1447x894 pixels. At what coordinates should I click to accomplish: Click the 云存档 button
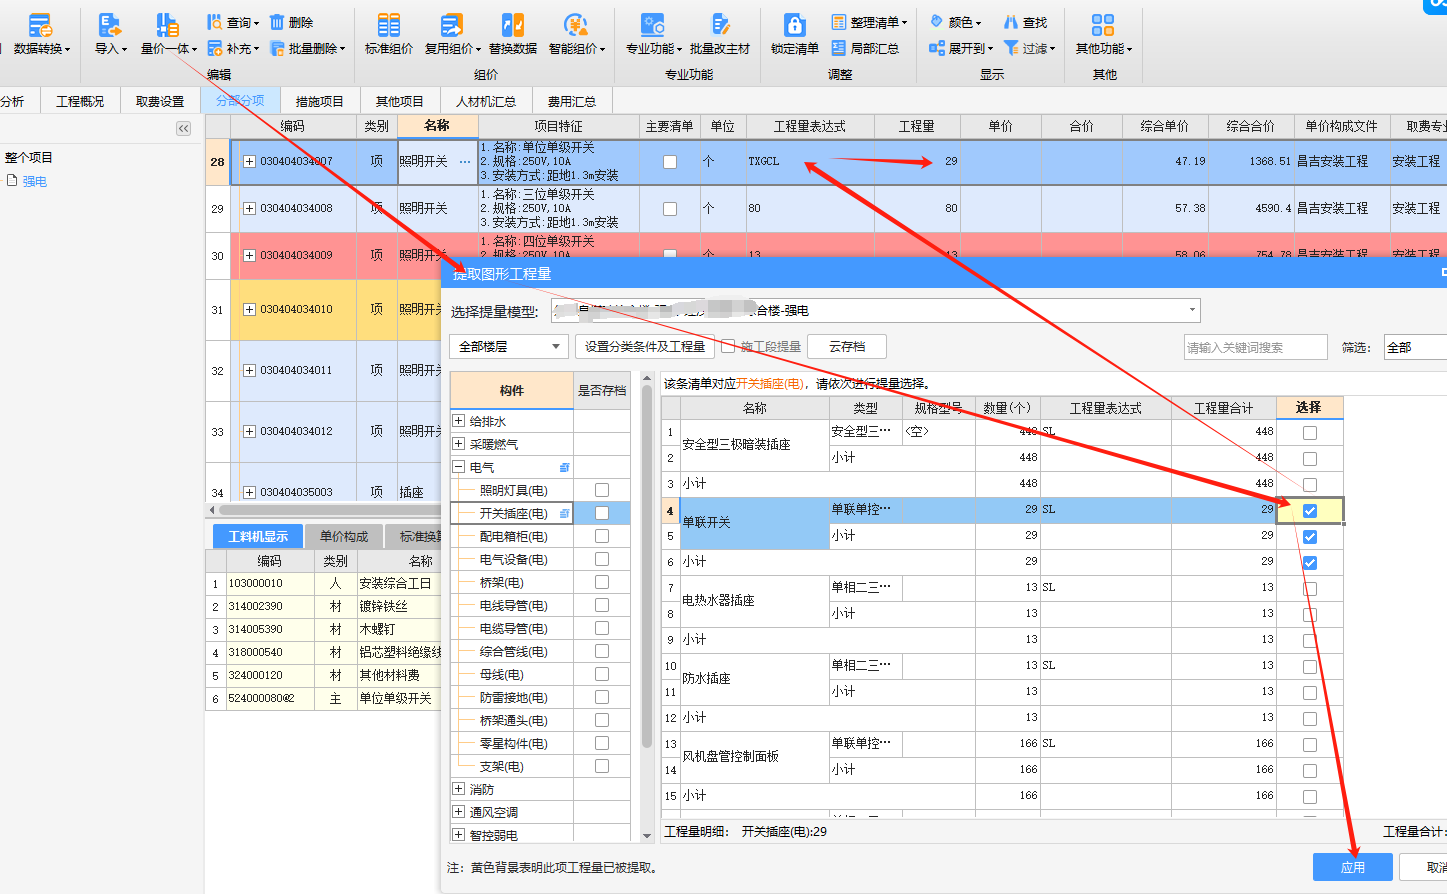coord(847,346)
